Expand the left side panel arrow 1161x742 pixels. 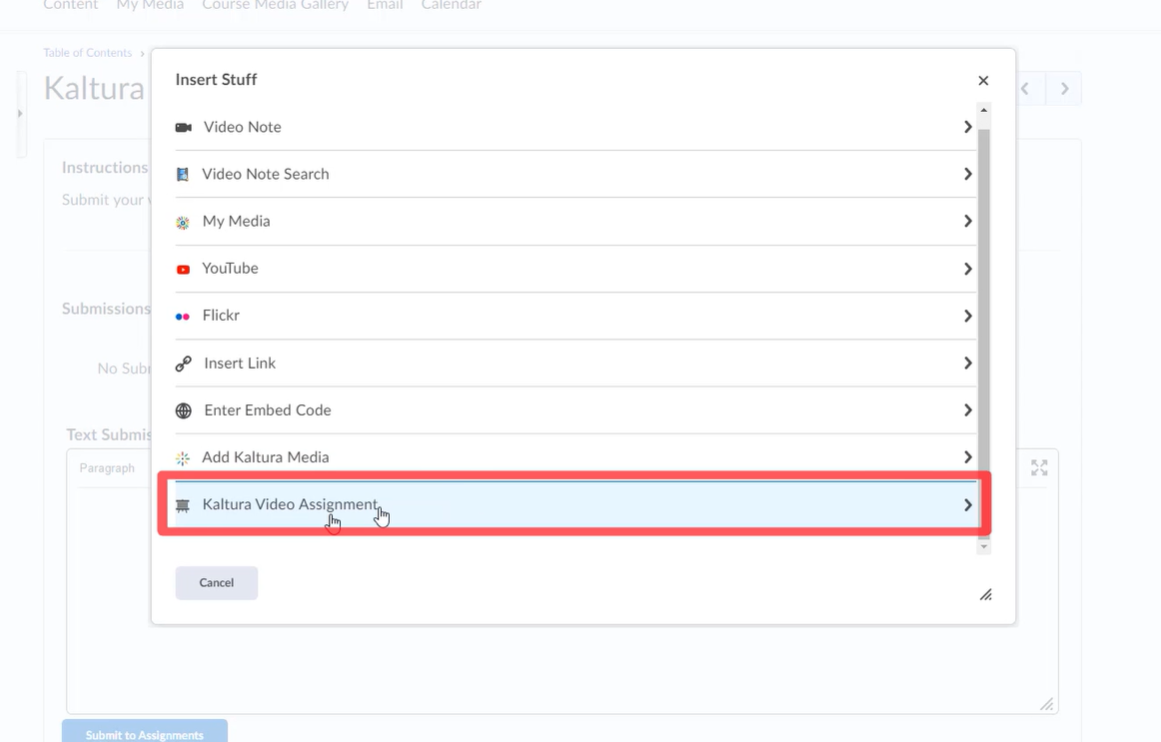[x=20, y=113]
